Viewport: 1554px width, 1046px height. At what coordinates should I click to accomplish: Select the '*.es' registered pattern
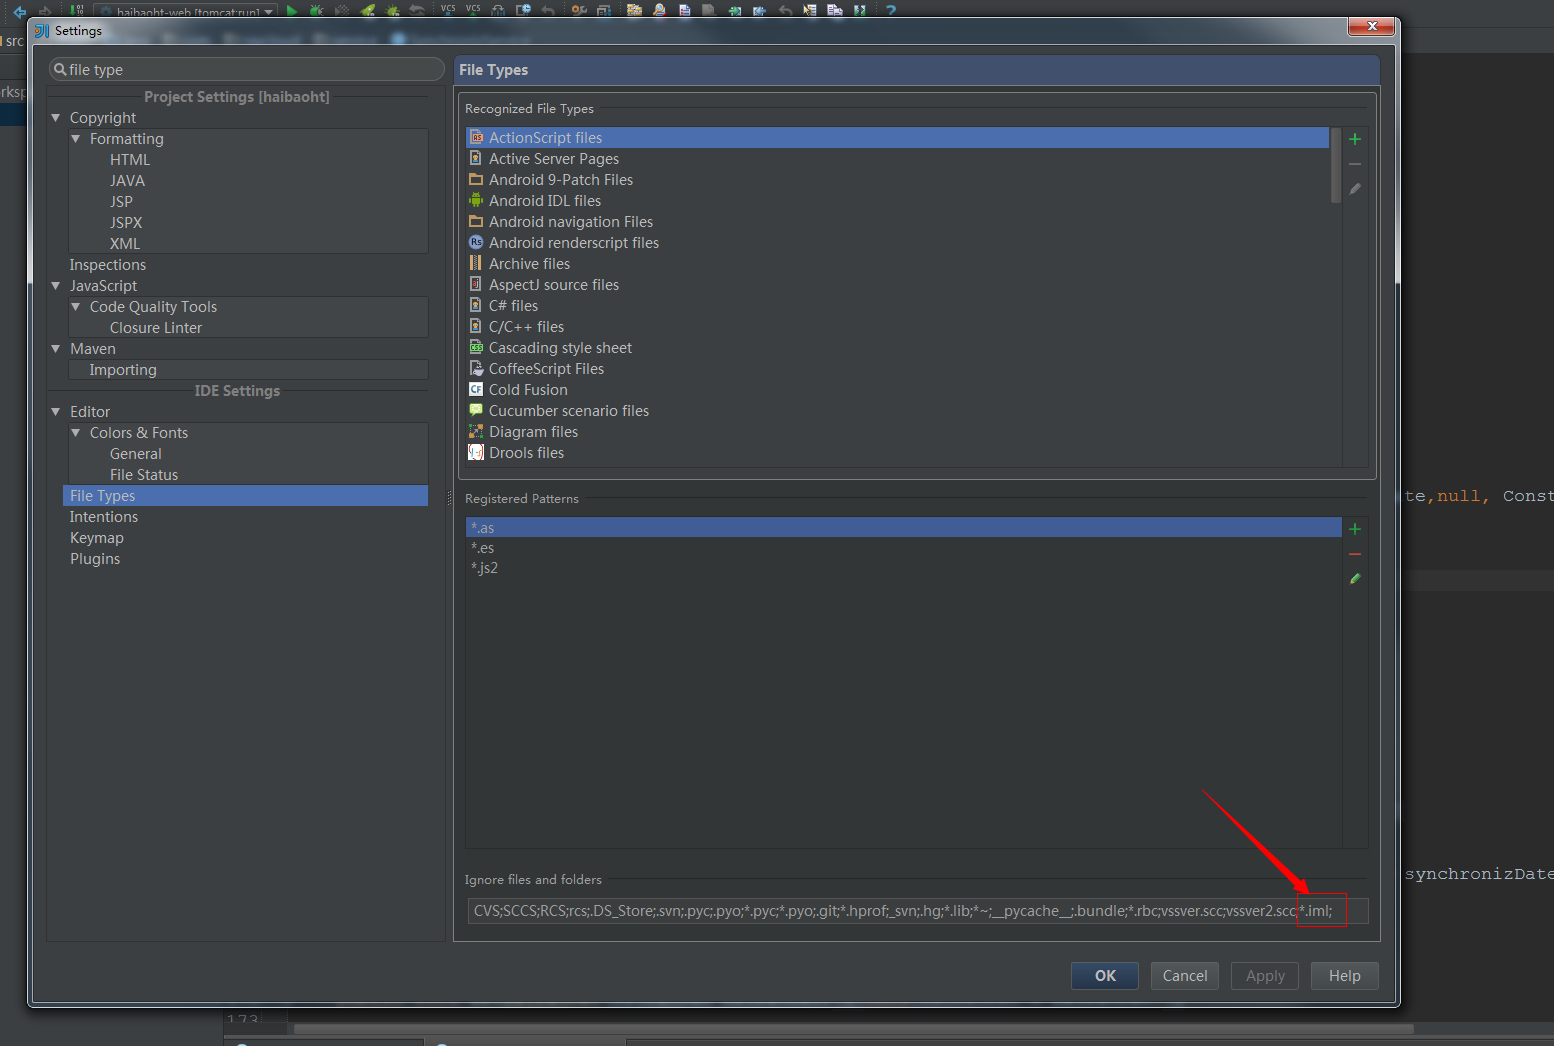click(904, 548)
